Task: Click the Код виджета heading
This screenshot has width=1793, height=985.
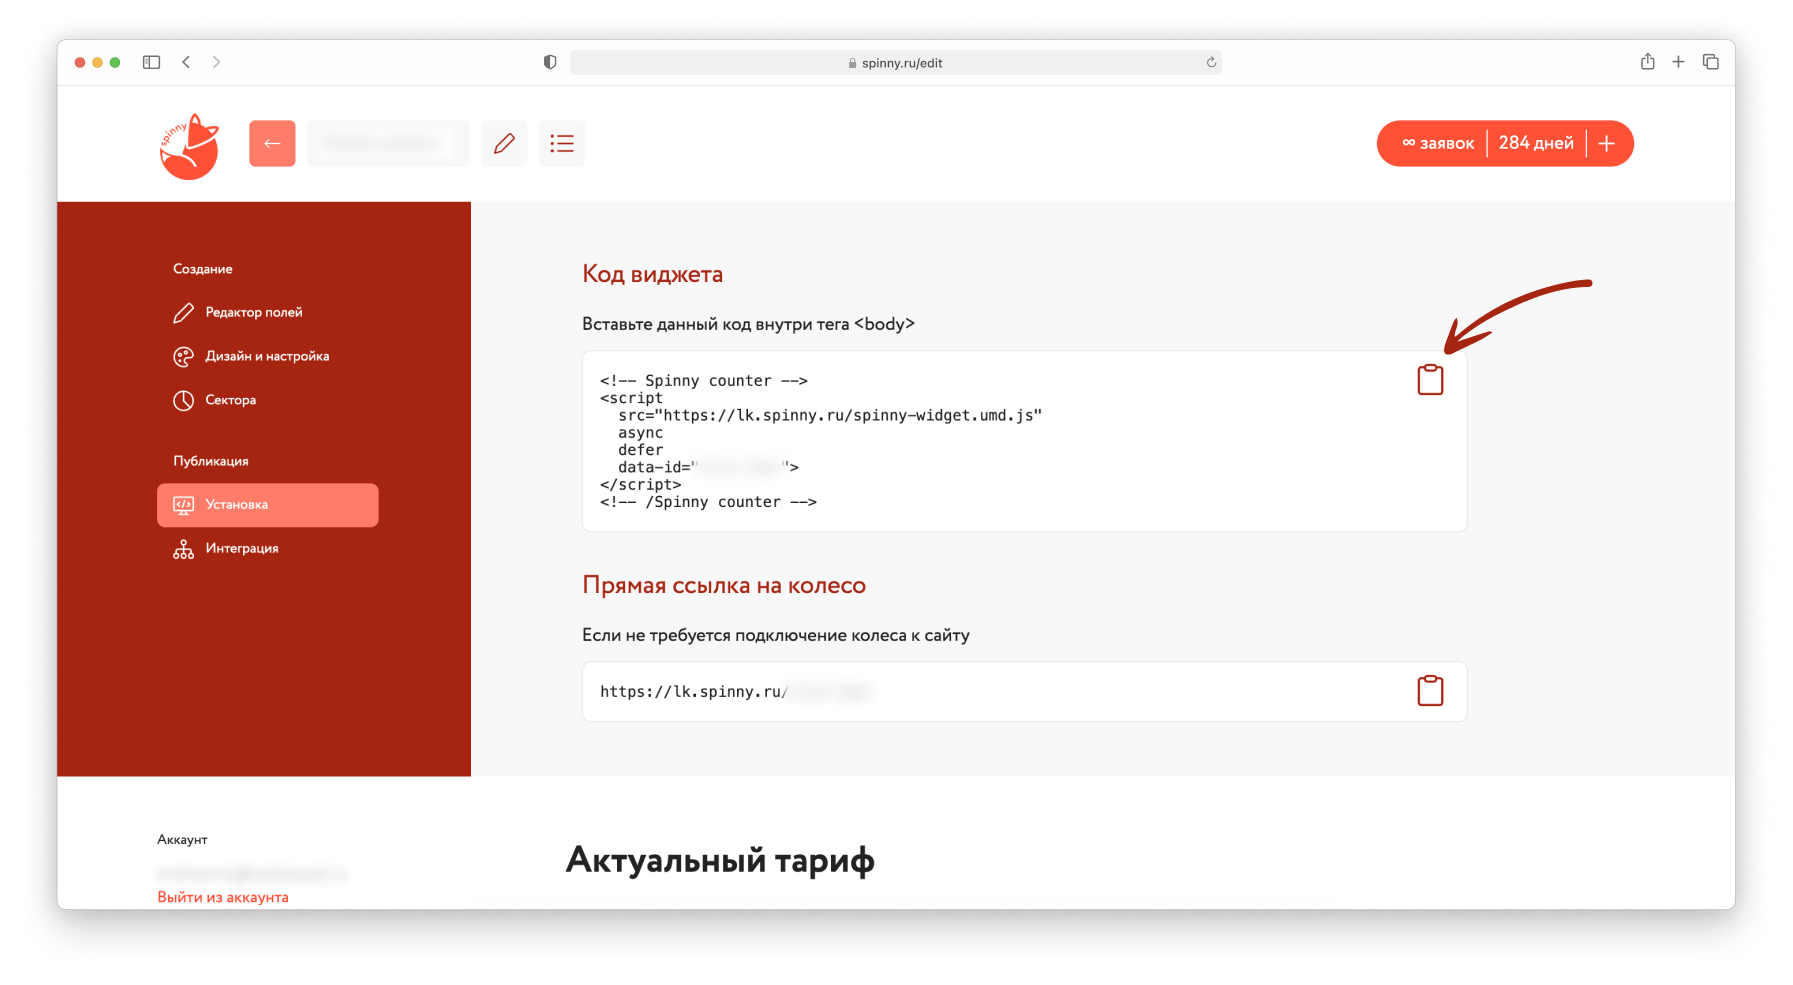Action: point(652,274)
